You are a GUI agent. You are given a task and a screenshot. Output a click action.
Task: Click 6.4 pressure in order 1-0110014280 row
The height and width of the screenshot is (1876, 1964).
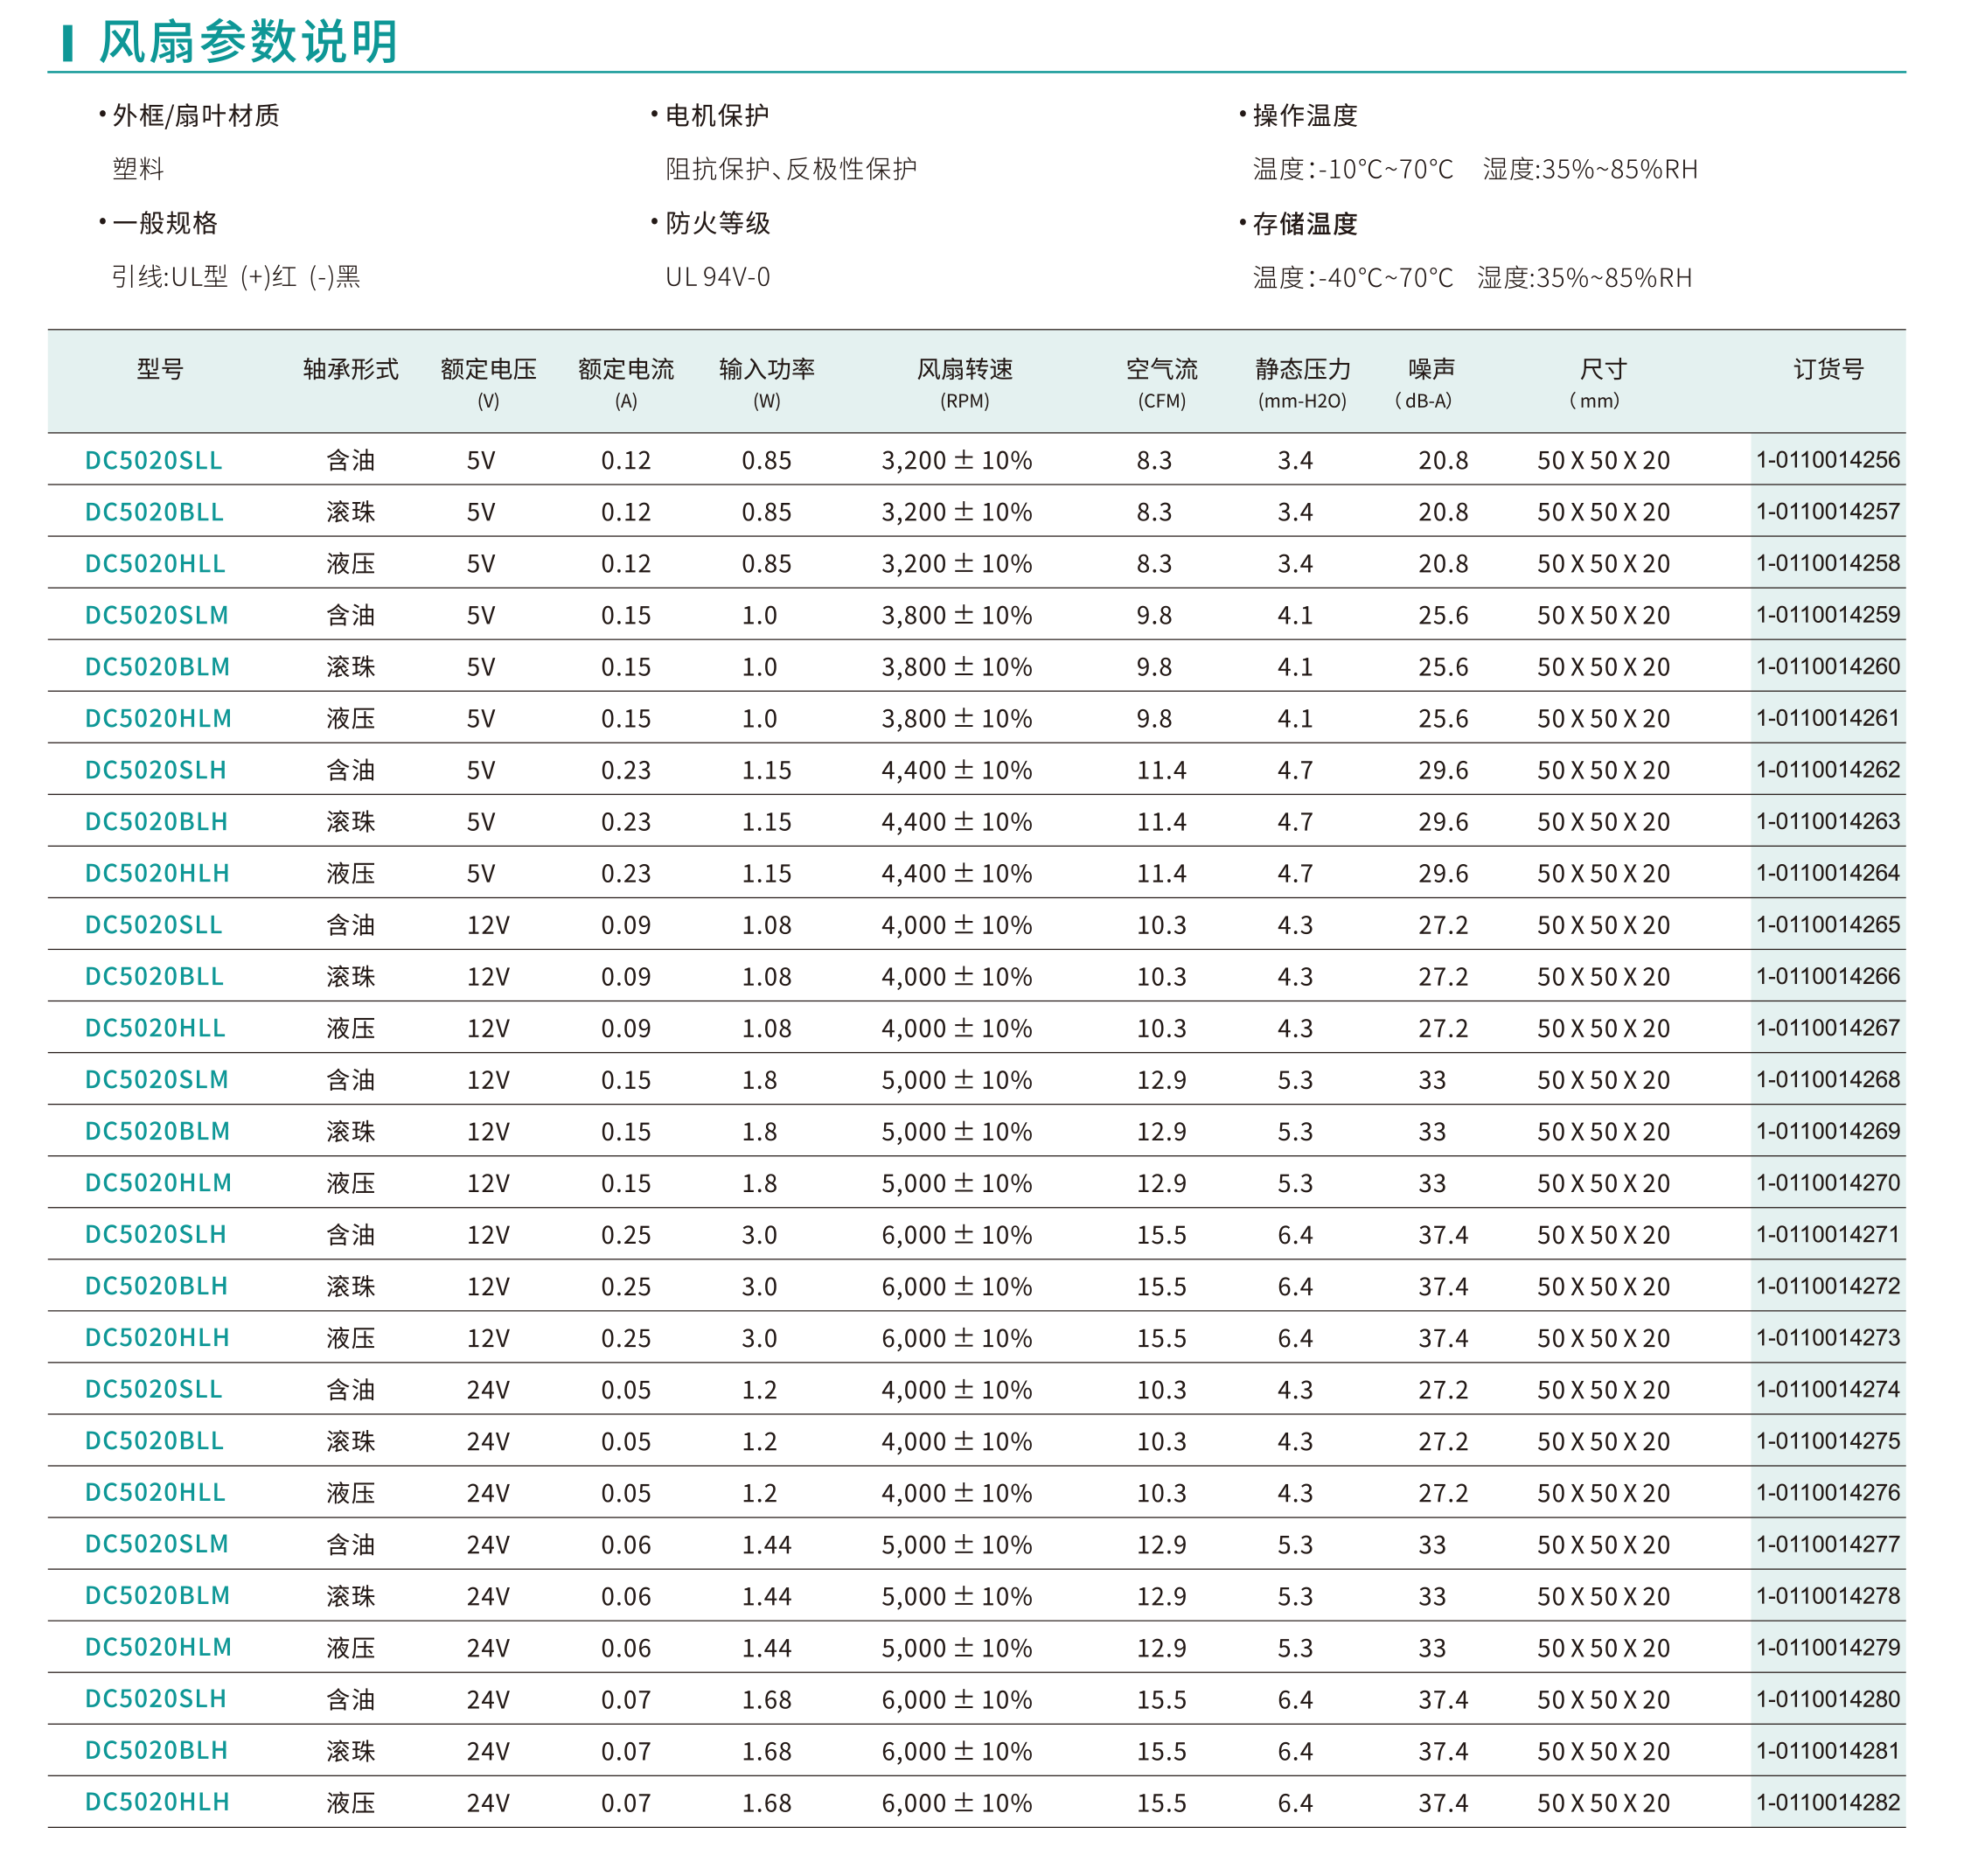1295,1700
